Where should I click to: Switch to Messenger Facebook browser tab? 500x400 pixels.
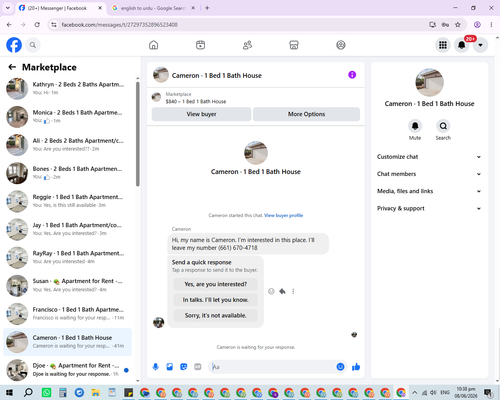point(61,8)
